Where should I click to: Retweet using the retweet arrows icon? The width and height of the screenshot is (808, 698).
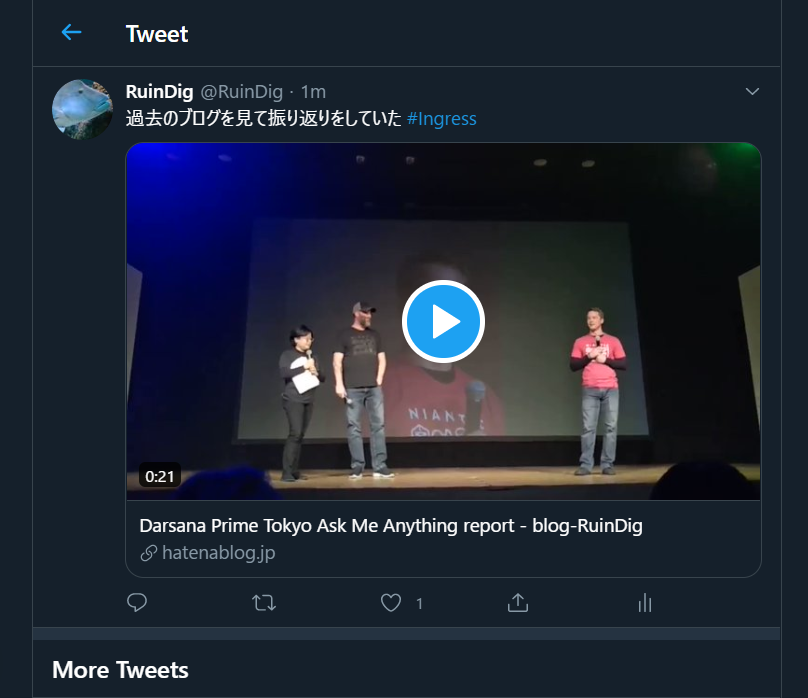pos(264,603)
